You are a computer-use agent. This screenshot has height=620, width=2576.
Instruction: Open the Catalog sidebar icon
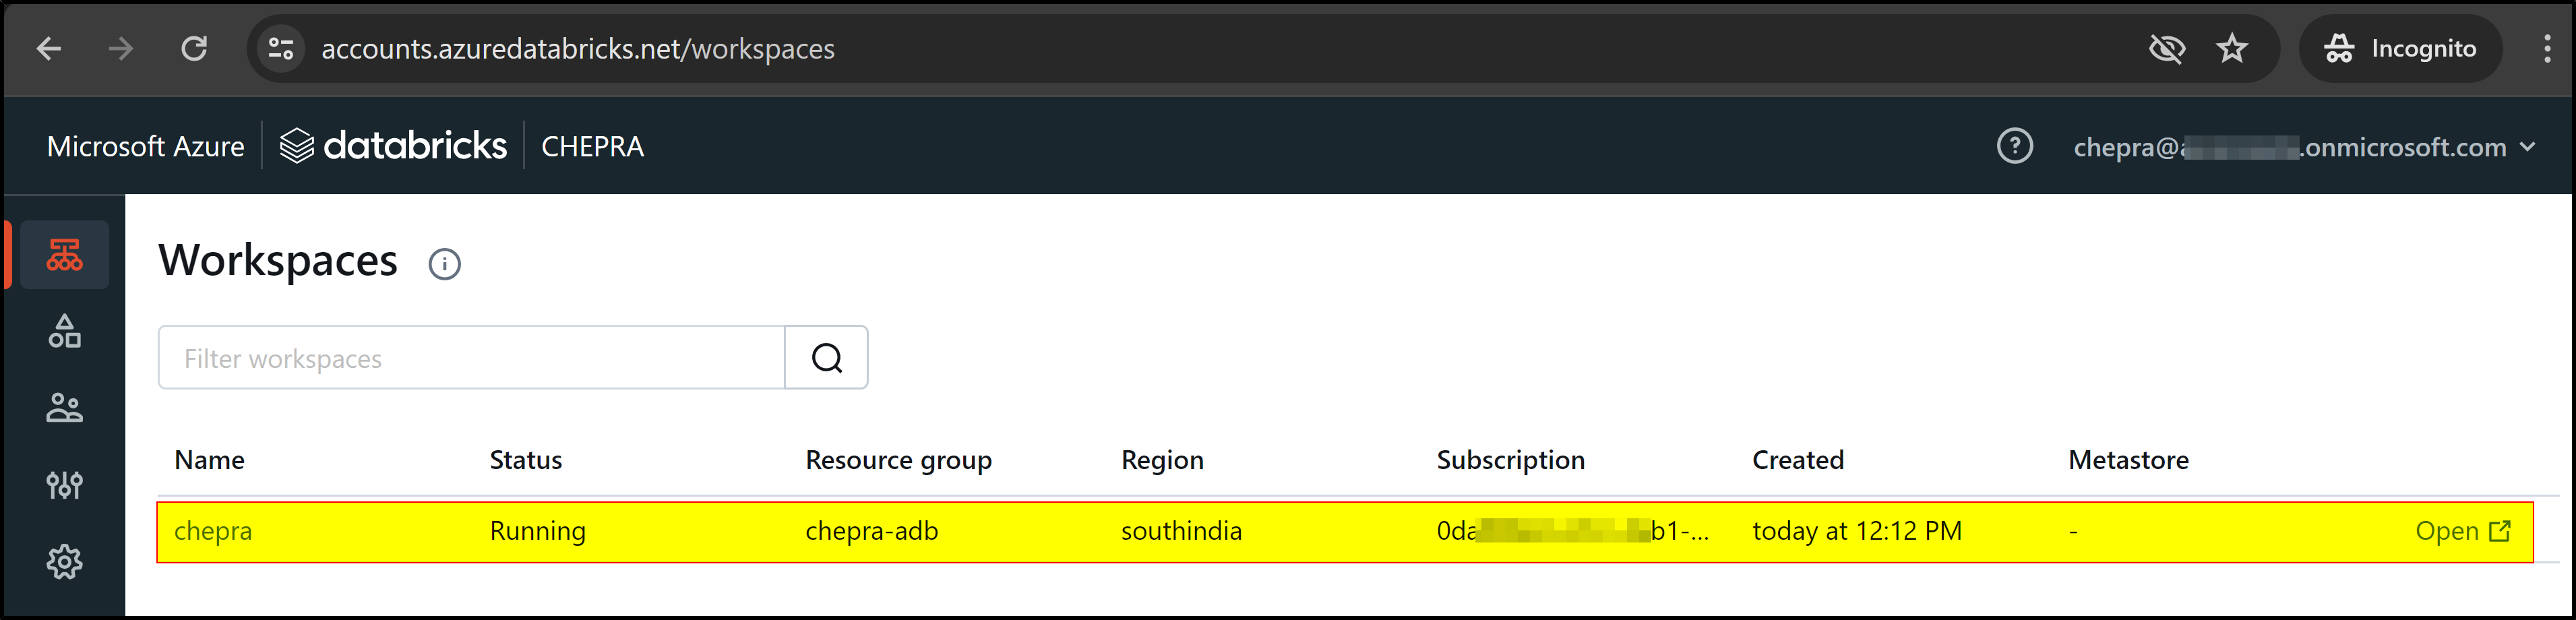[65, 331]
